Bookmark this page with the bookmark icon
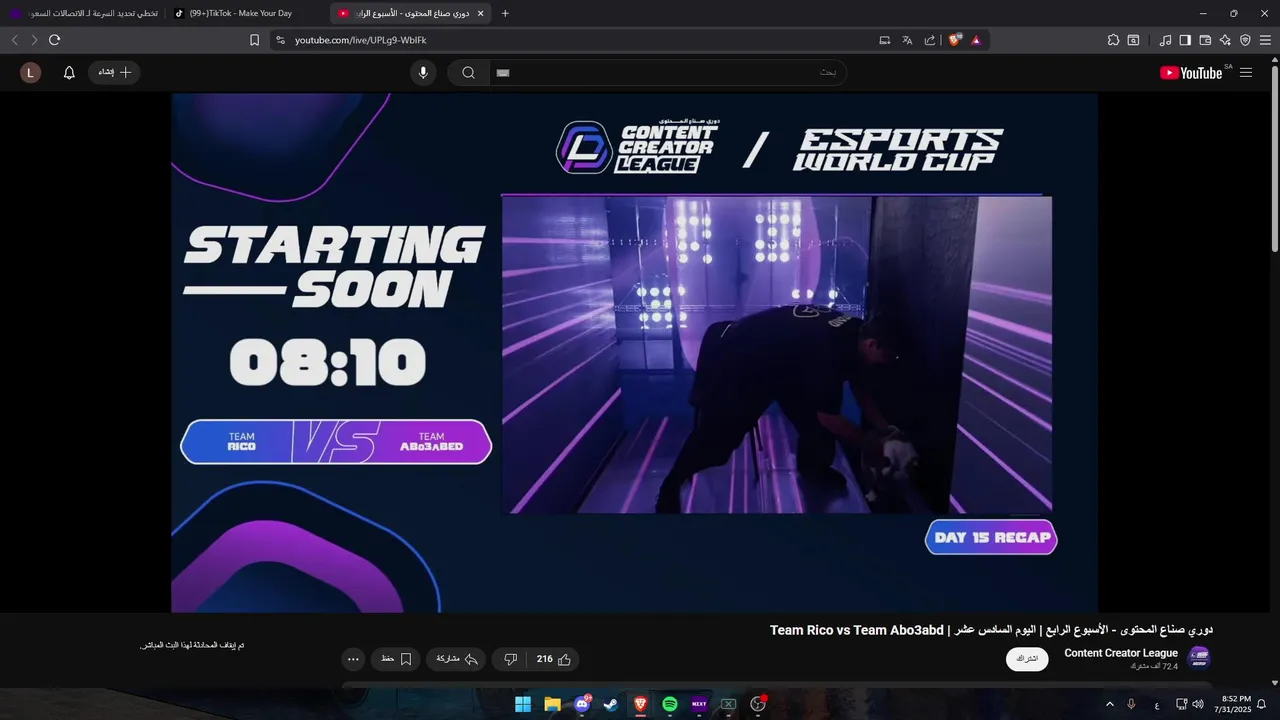The image size is (1280, 720). click(x=254, y=40)
